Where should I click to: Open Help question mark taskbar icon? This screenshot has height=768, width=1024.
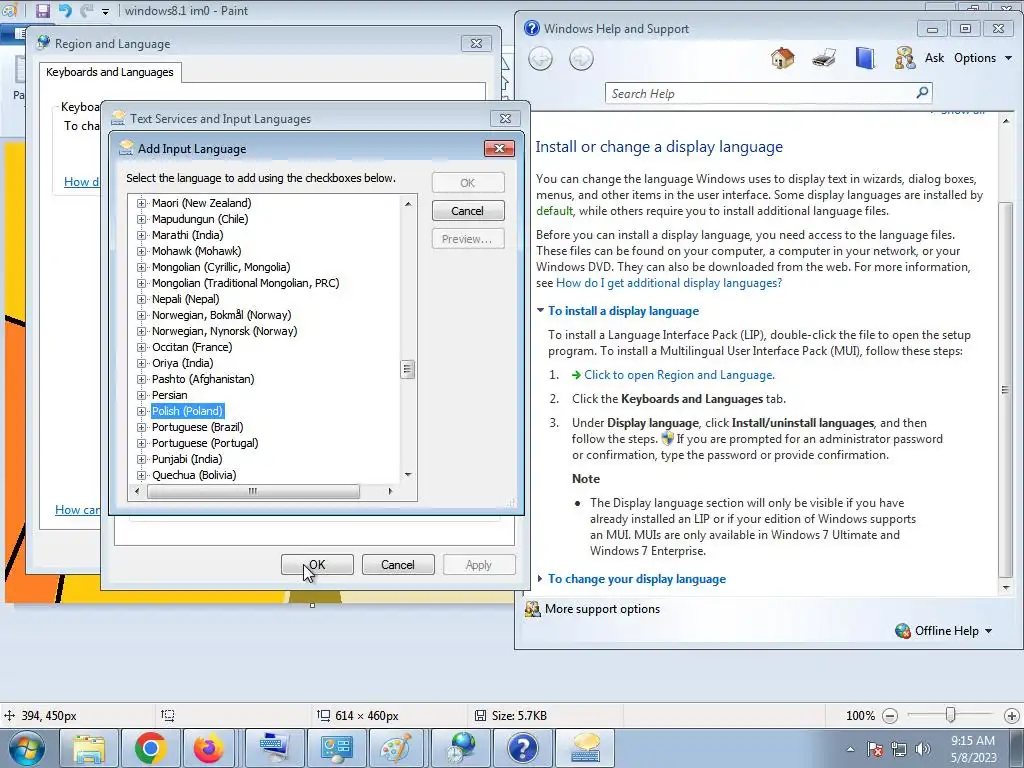coord(522,748)
